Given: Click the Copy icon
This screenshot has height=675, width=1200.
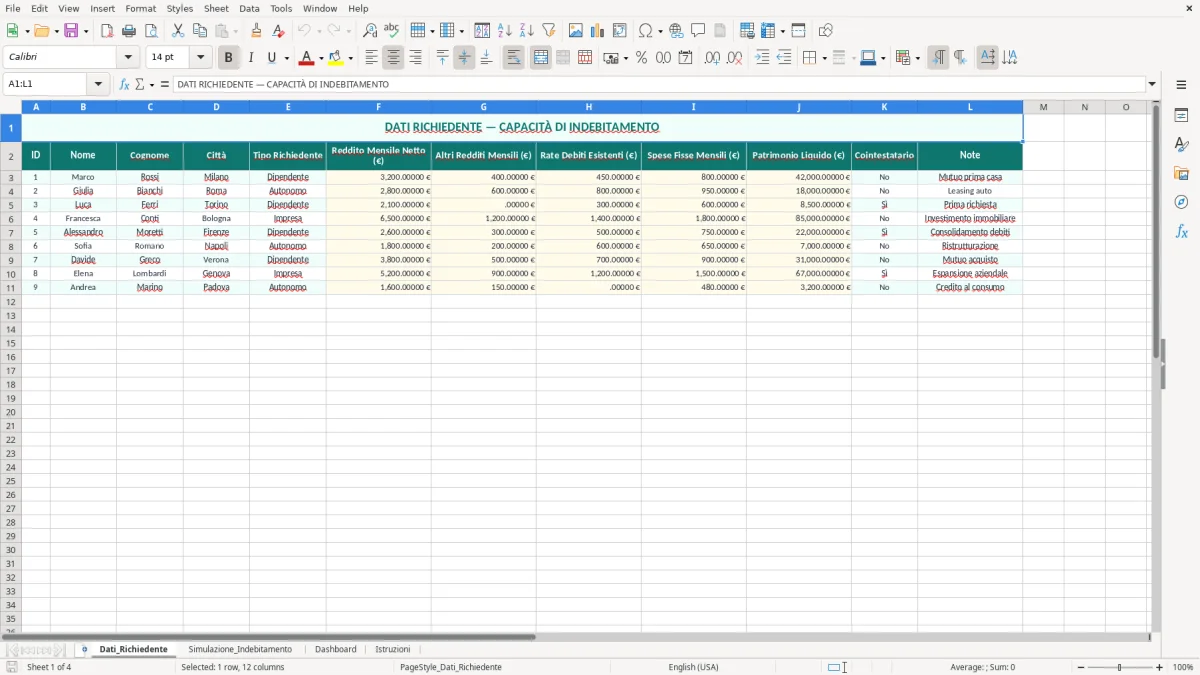Looking at the screenshot, I should point(200,31).
